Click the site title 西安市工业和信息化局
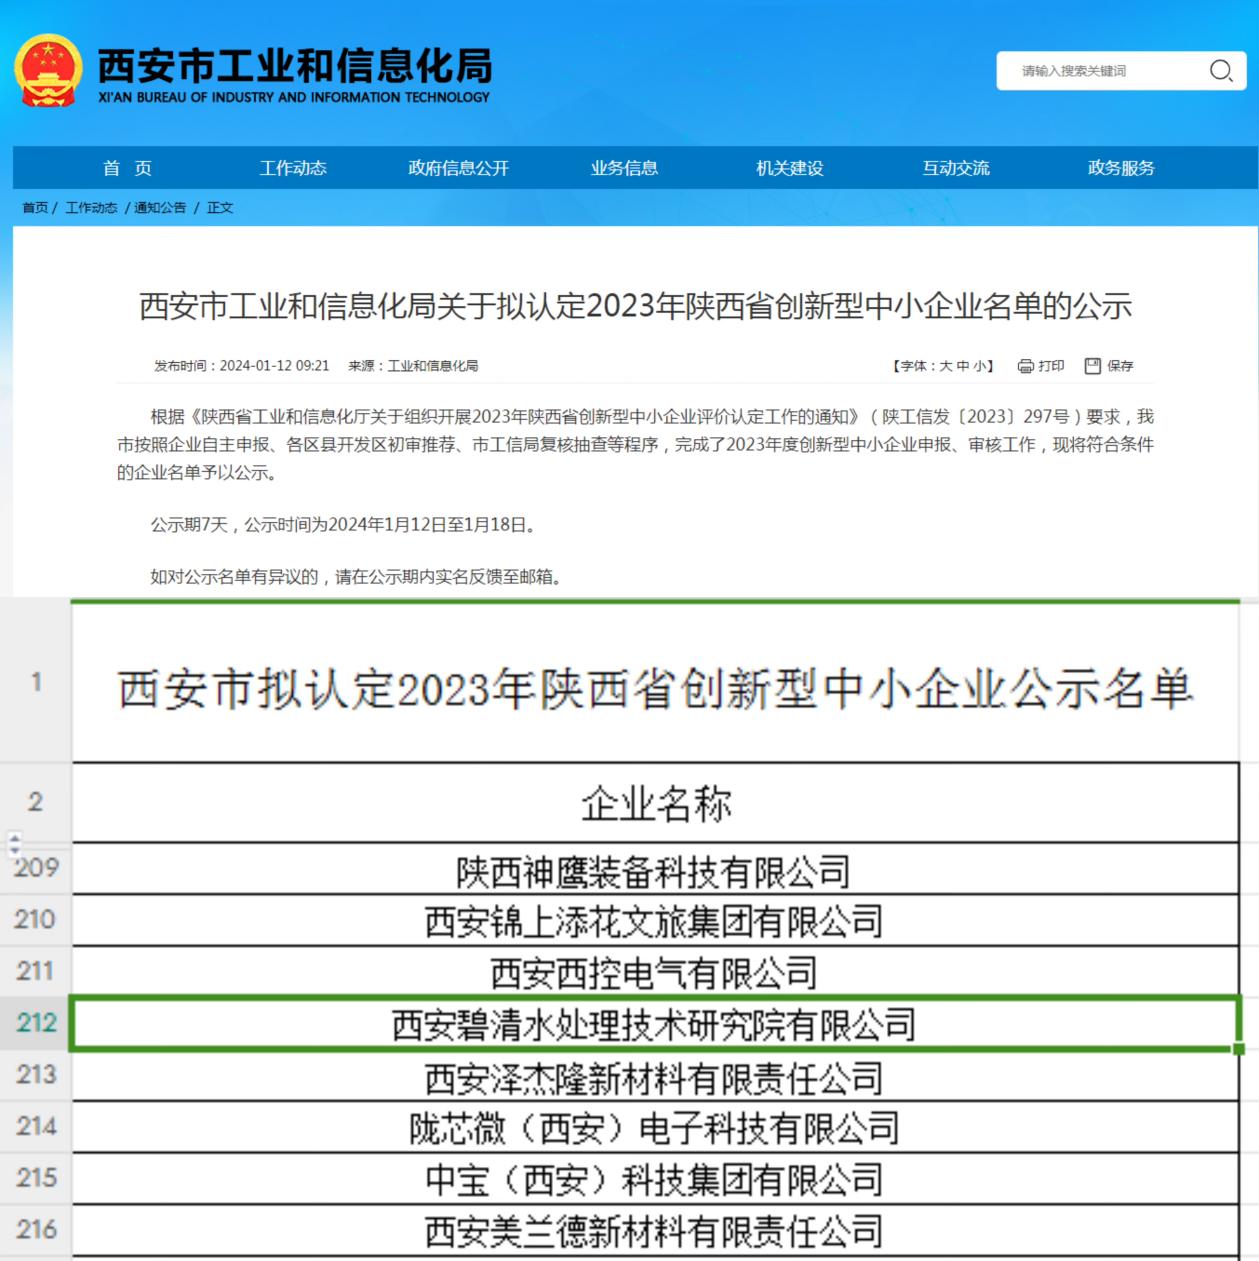Screen dimensions: 1259x1261 click(295, 66)
